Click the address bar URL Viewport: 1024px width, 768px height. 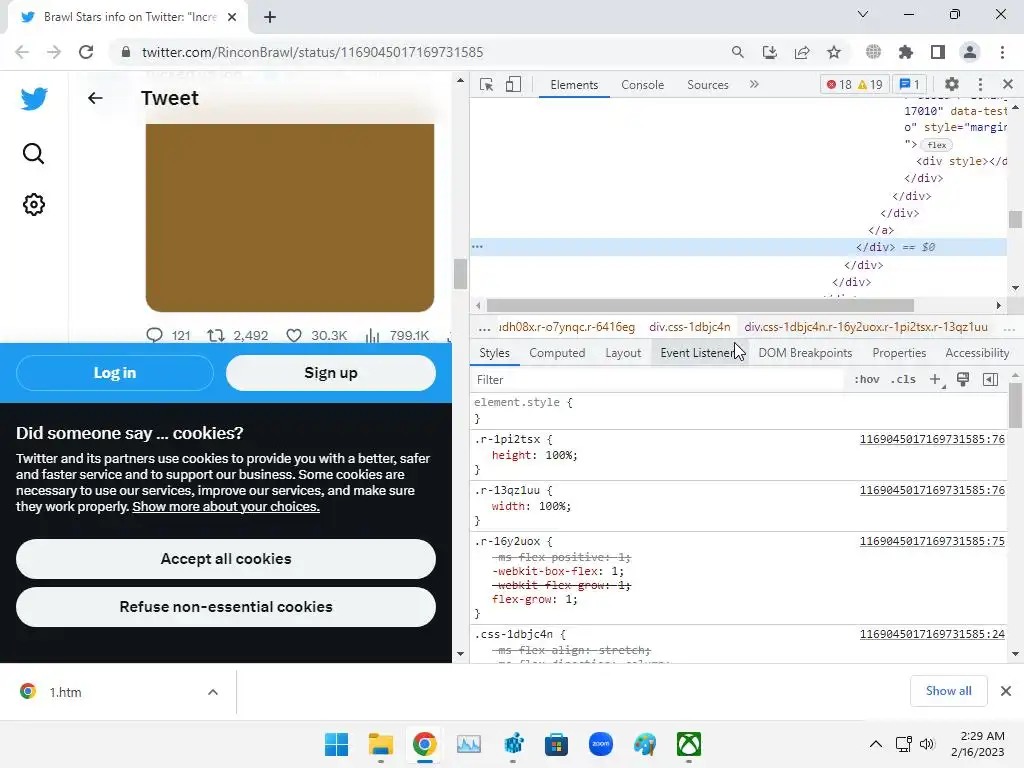pyautogui.click(x=312, y=52)
